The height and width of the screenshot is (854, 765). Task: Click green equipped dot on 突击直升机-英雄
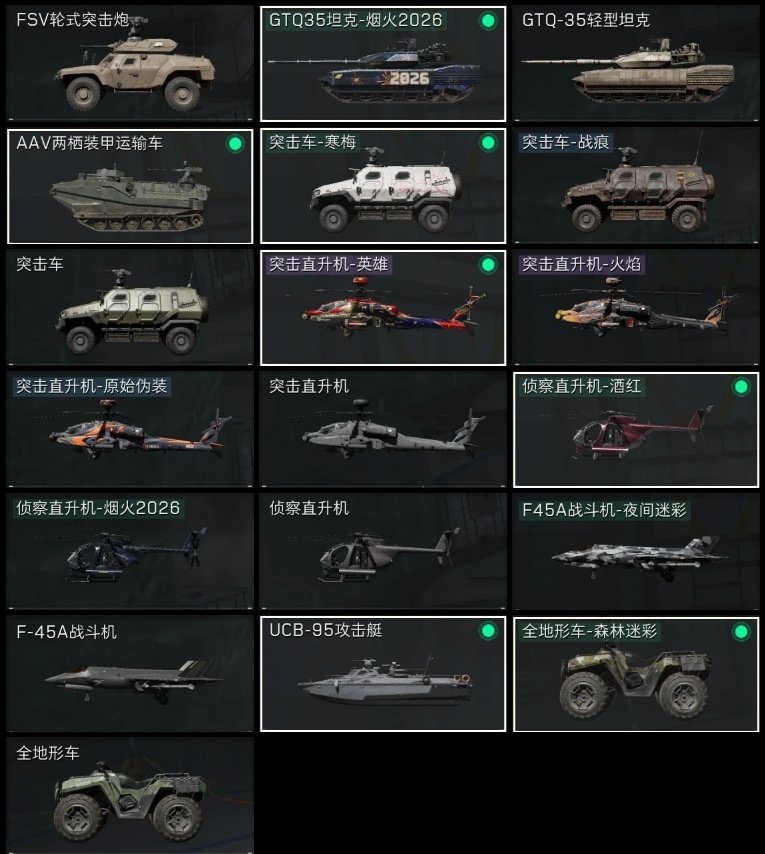click(x=488, y=265)
